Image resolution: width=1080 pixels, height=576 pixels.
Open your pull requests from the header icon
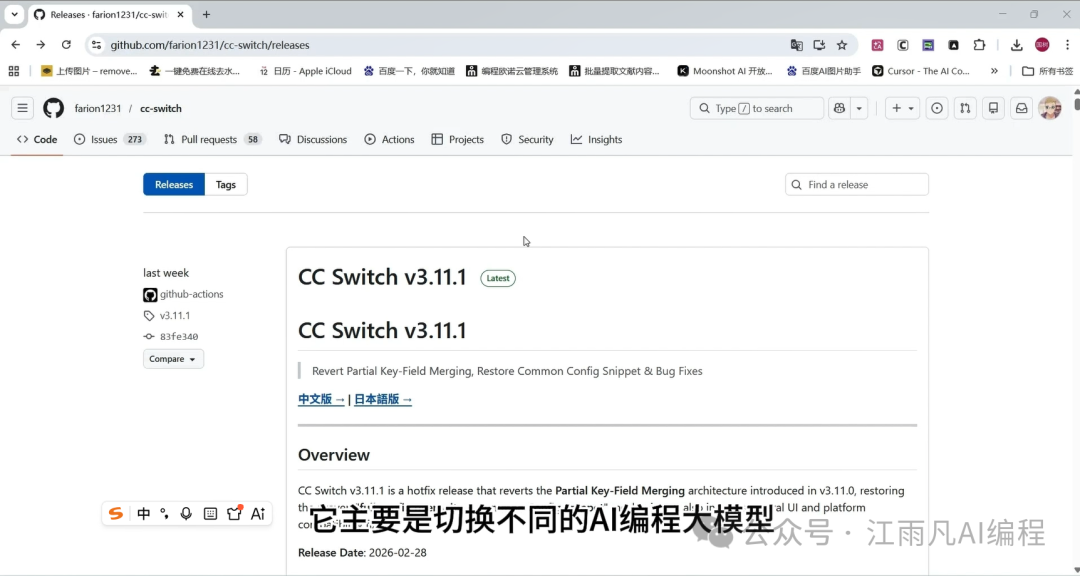965,108
